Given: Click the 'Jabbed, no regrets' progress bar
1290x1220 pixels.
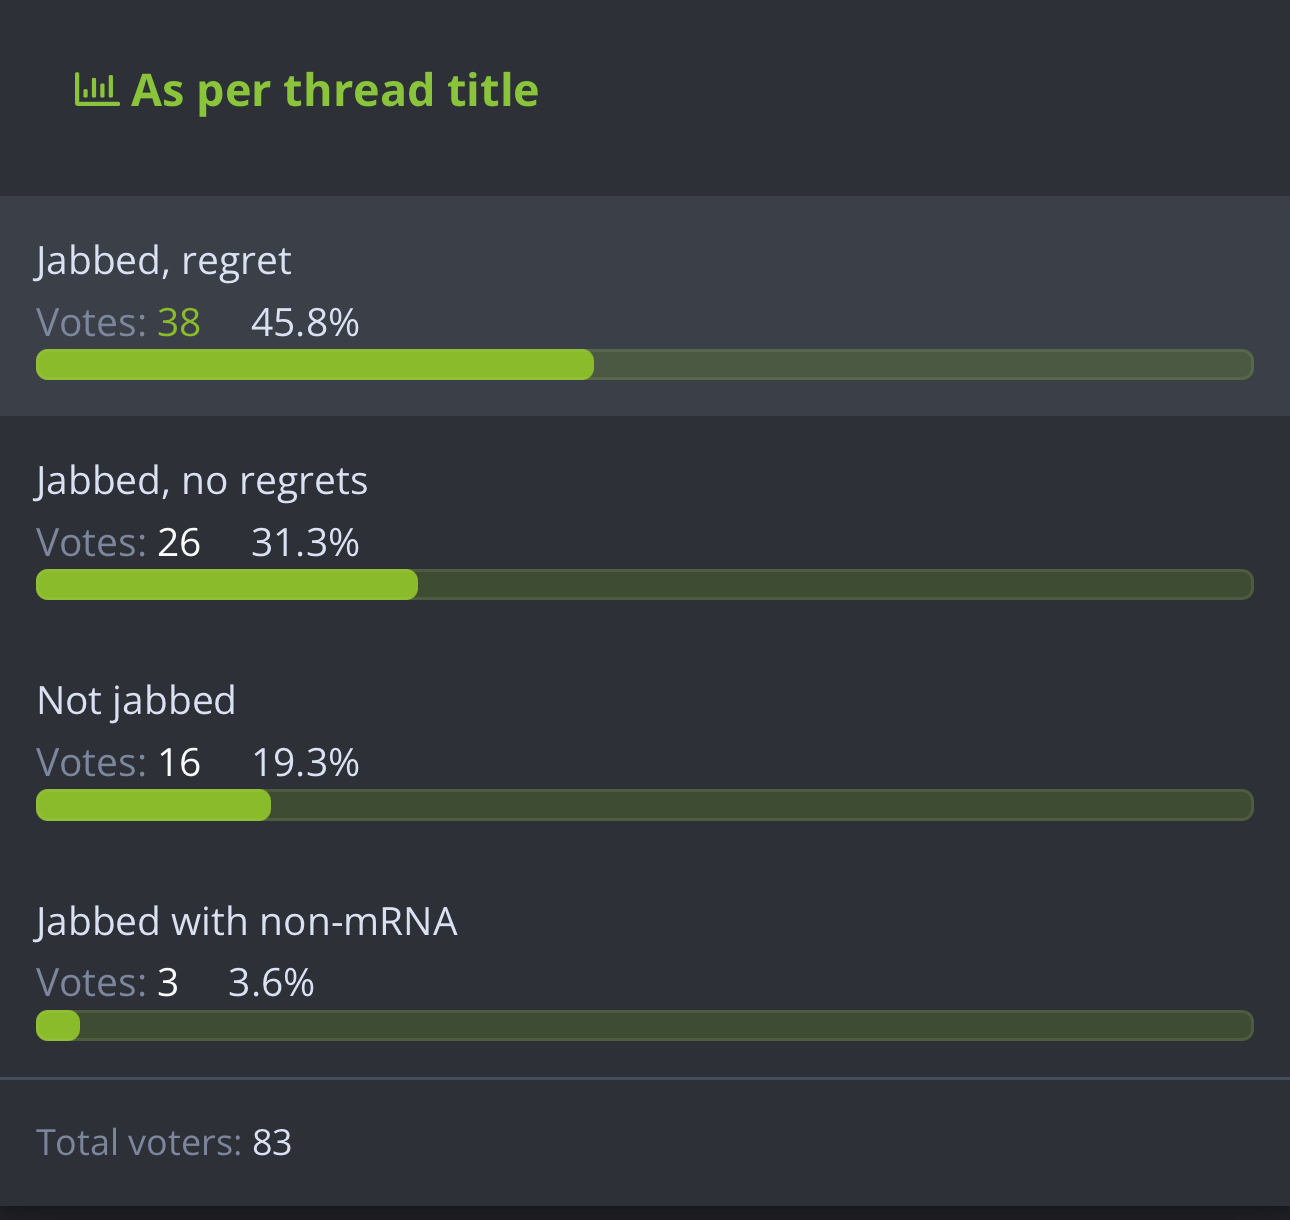Looking at the screenshot, I should click(x=644, y=585).
